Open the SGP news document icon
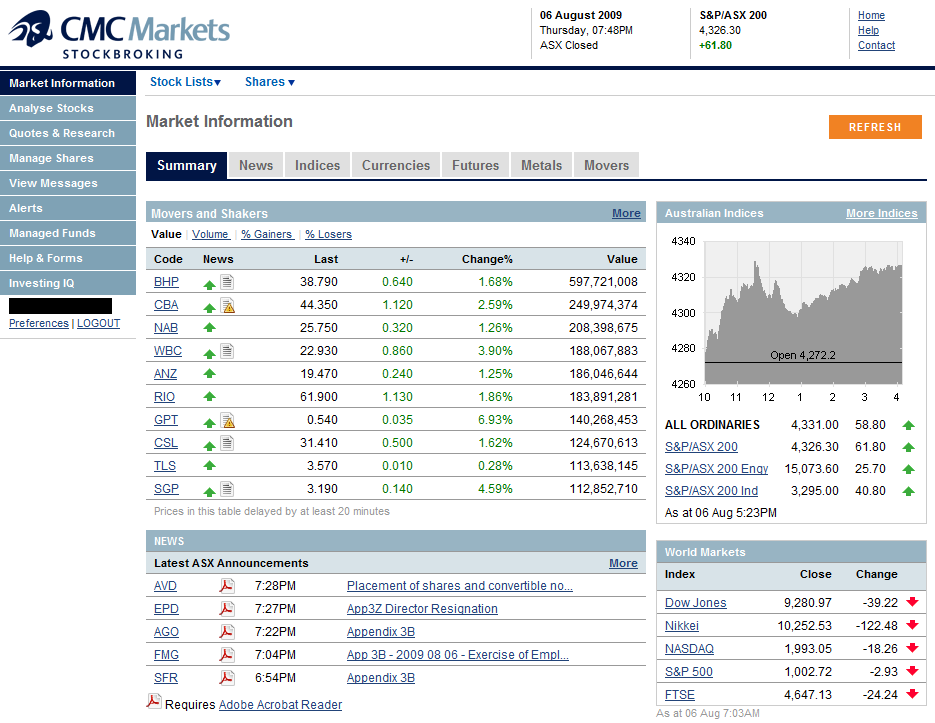This screenshot has width=935, height=723. click(x=227, y=489)
